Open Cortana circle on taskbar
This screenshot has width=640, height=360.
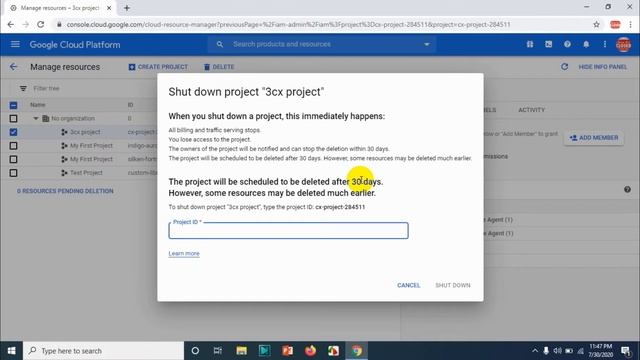[x=195, y=351]
